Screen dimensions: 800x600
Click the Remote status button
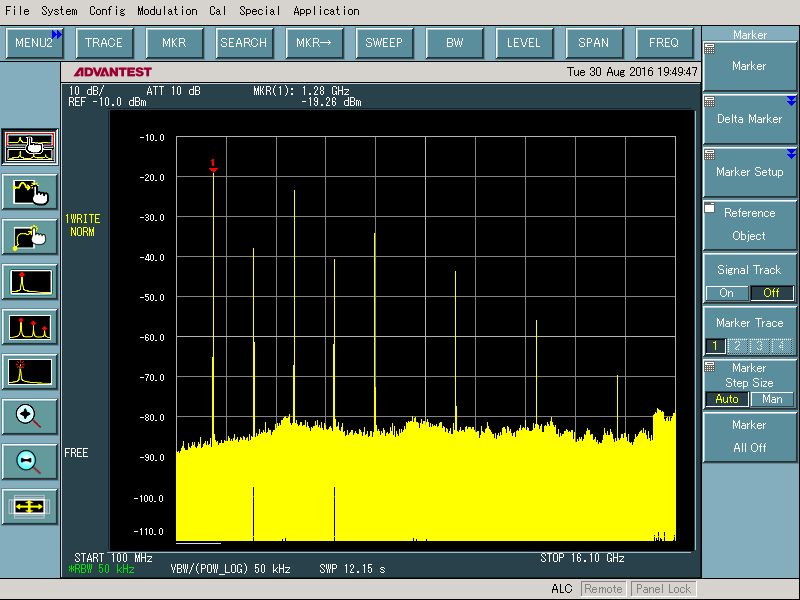[x=604, y=589]
